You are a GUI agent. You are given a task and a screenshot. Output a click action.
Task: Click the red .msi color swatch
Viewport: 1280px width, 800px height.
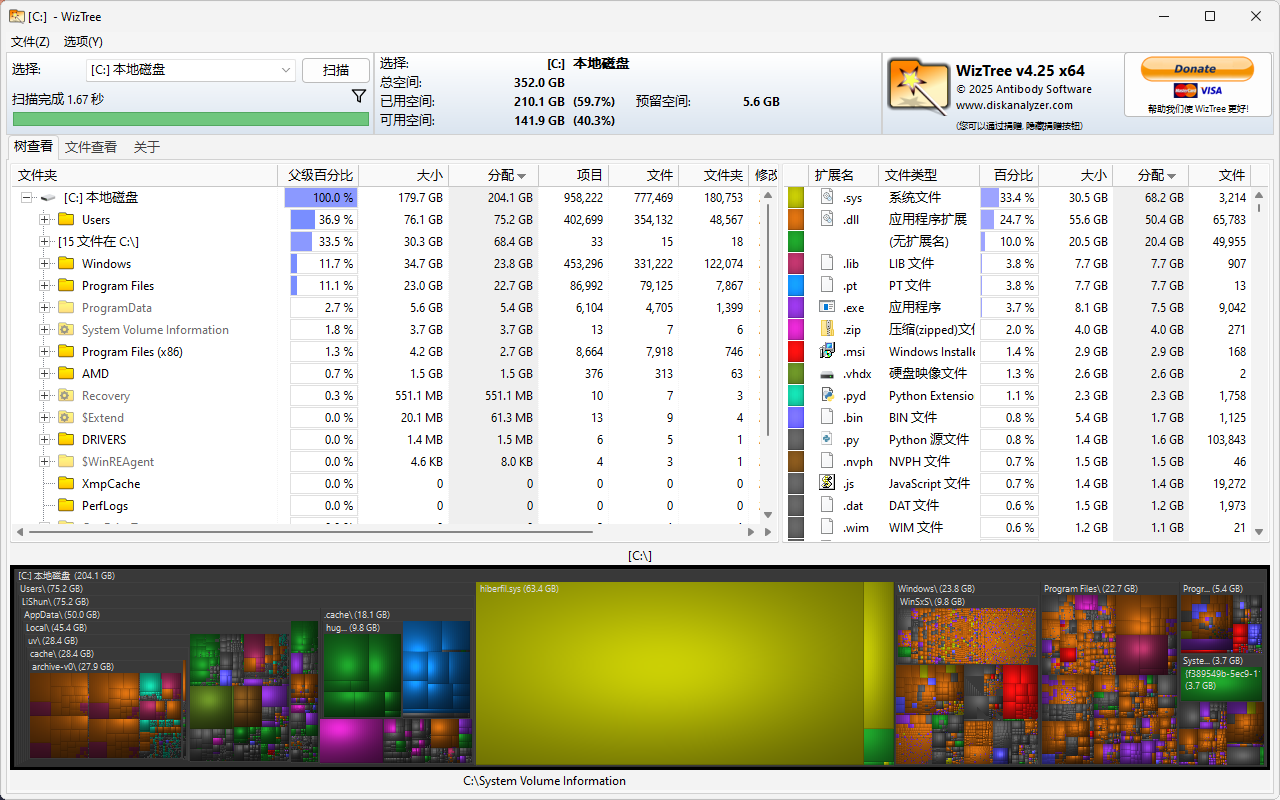point(796,351)
